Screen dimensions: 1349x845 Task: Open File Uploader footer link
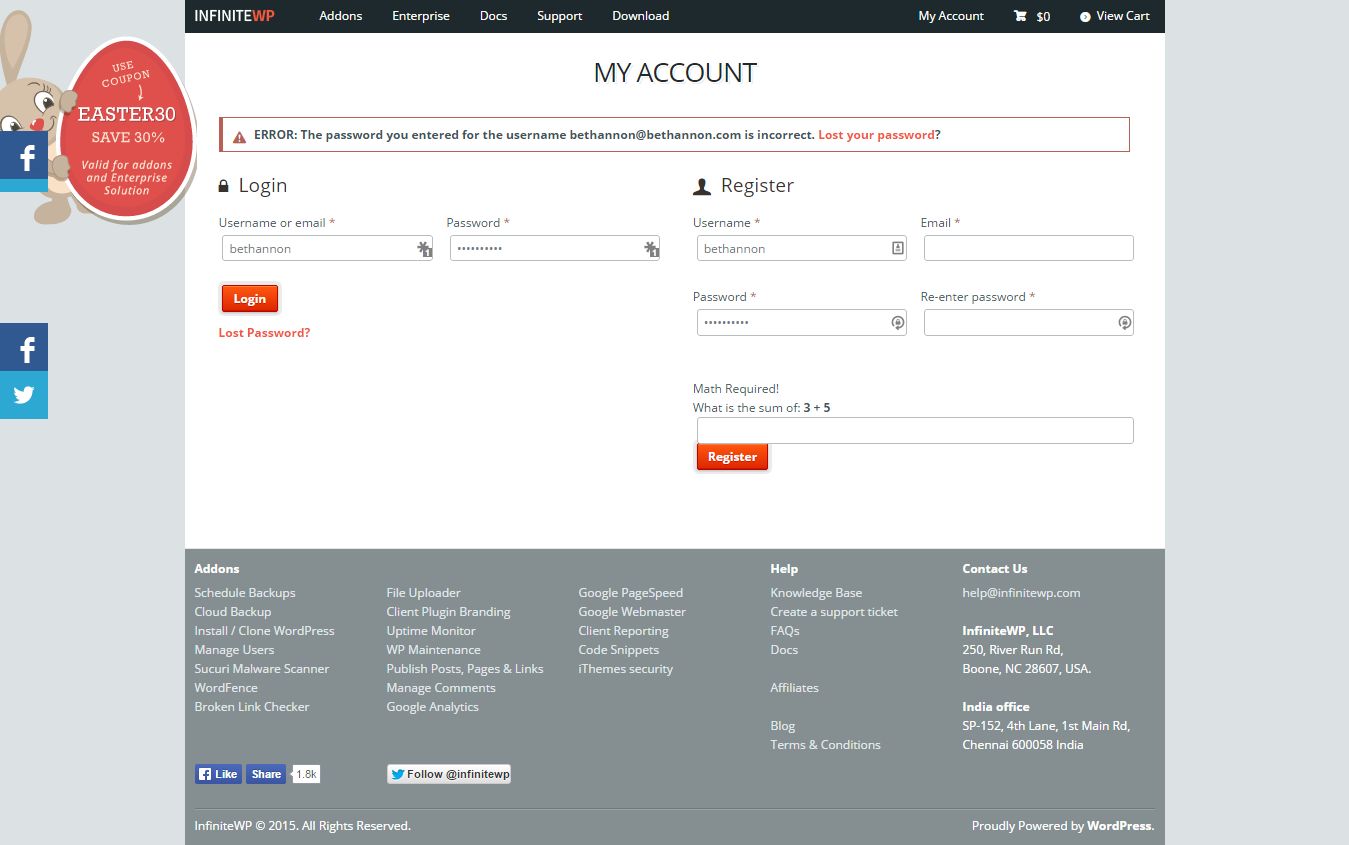[x=424, y=593]
